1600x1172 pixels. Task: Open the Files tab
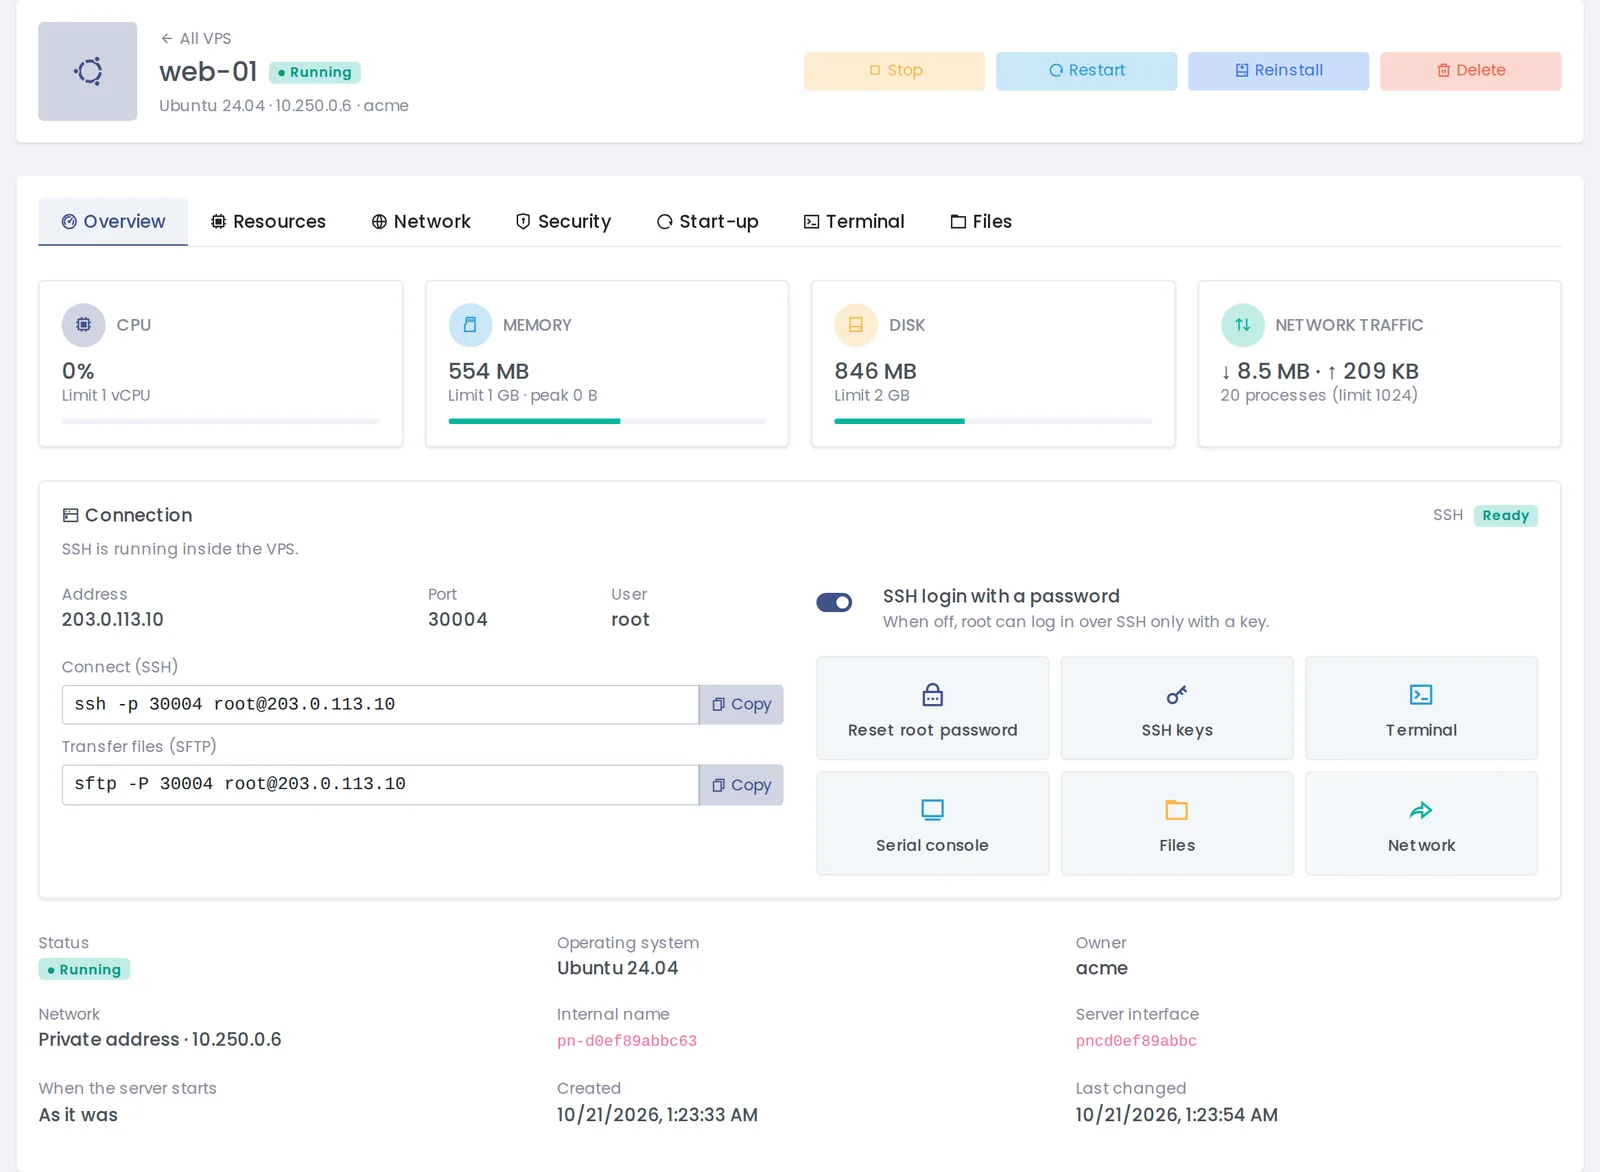(x=981, y=221)
